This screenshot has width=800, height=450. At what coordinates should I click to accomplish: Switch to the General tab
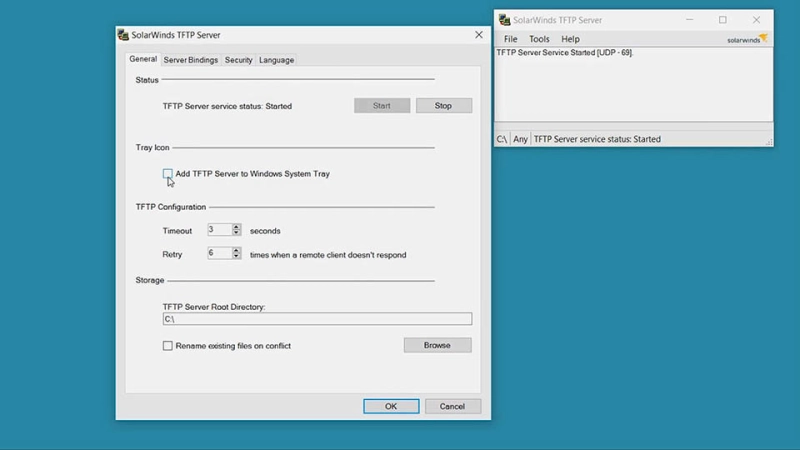point(143,59)
